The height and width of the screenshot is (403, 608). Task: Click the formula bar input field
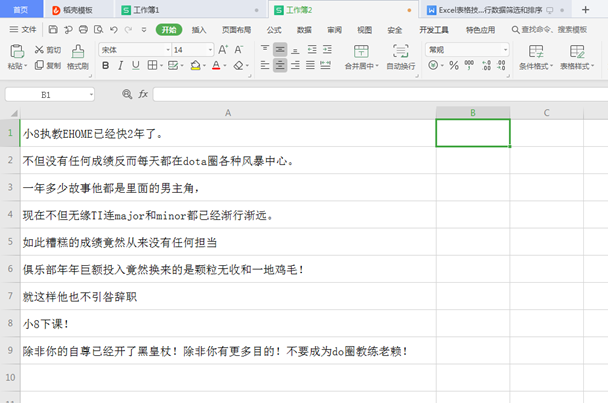coord(380,94)
